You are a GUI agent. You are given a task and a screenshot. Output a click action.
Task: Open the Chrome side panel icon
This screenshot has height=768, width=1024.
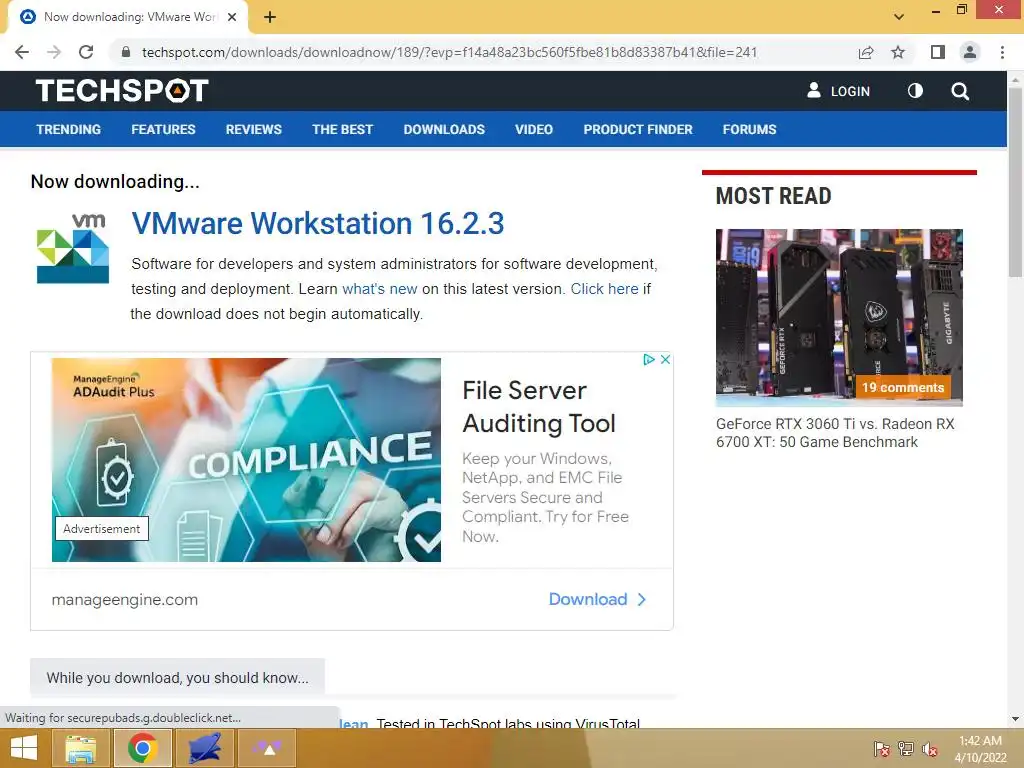point(938,52)
